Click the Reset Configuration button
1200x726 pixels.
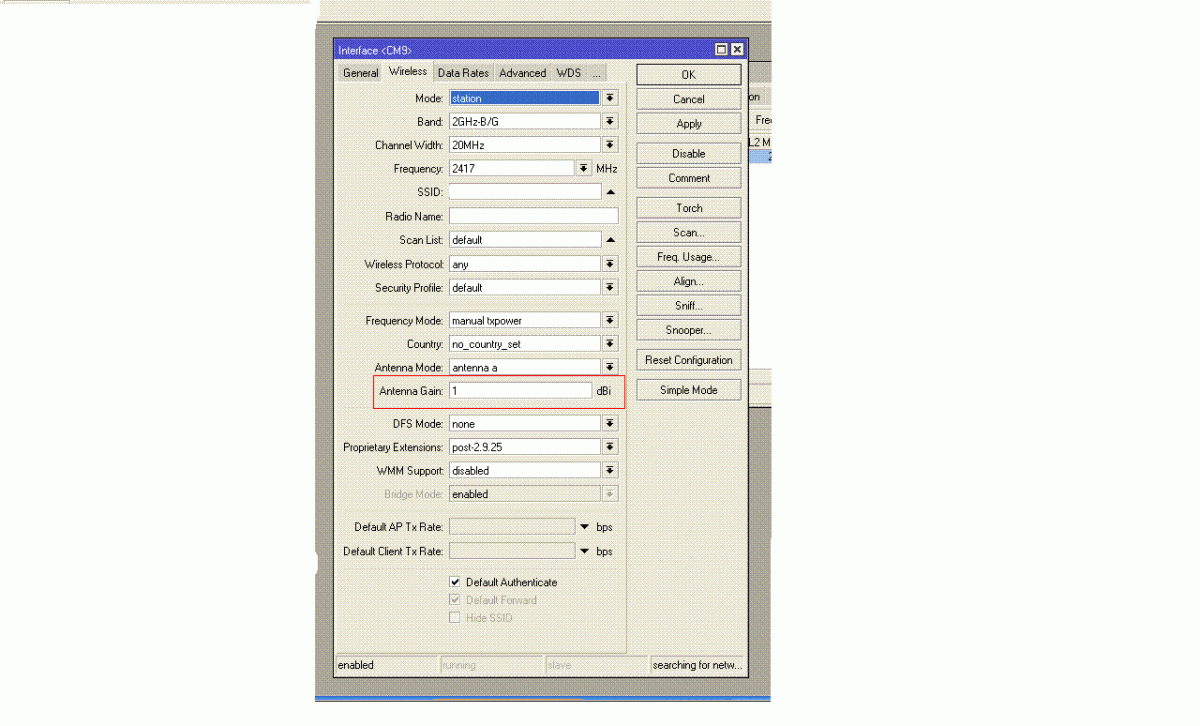pyautogui.click(x=689, y=360)
